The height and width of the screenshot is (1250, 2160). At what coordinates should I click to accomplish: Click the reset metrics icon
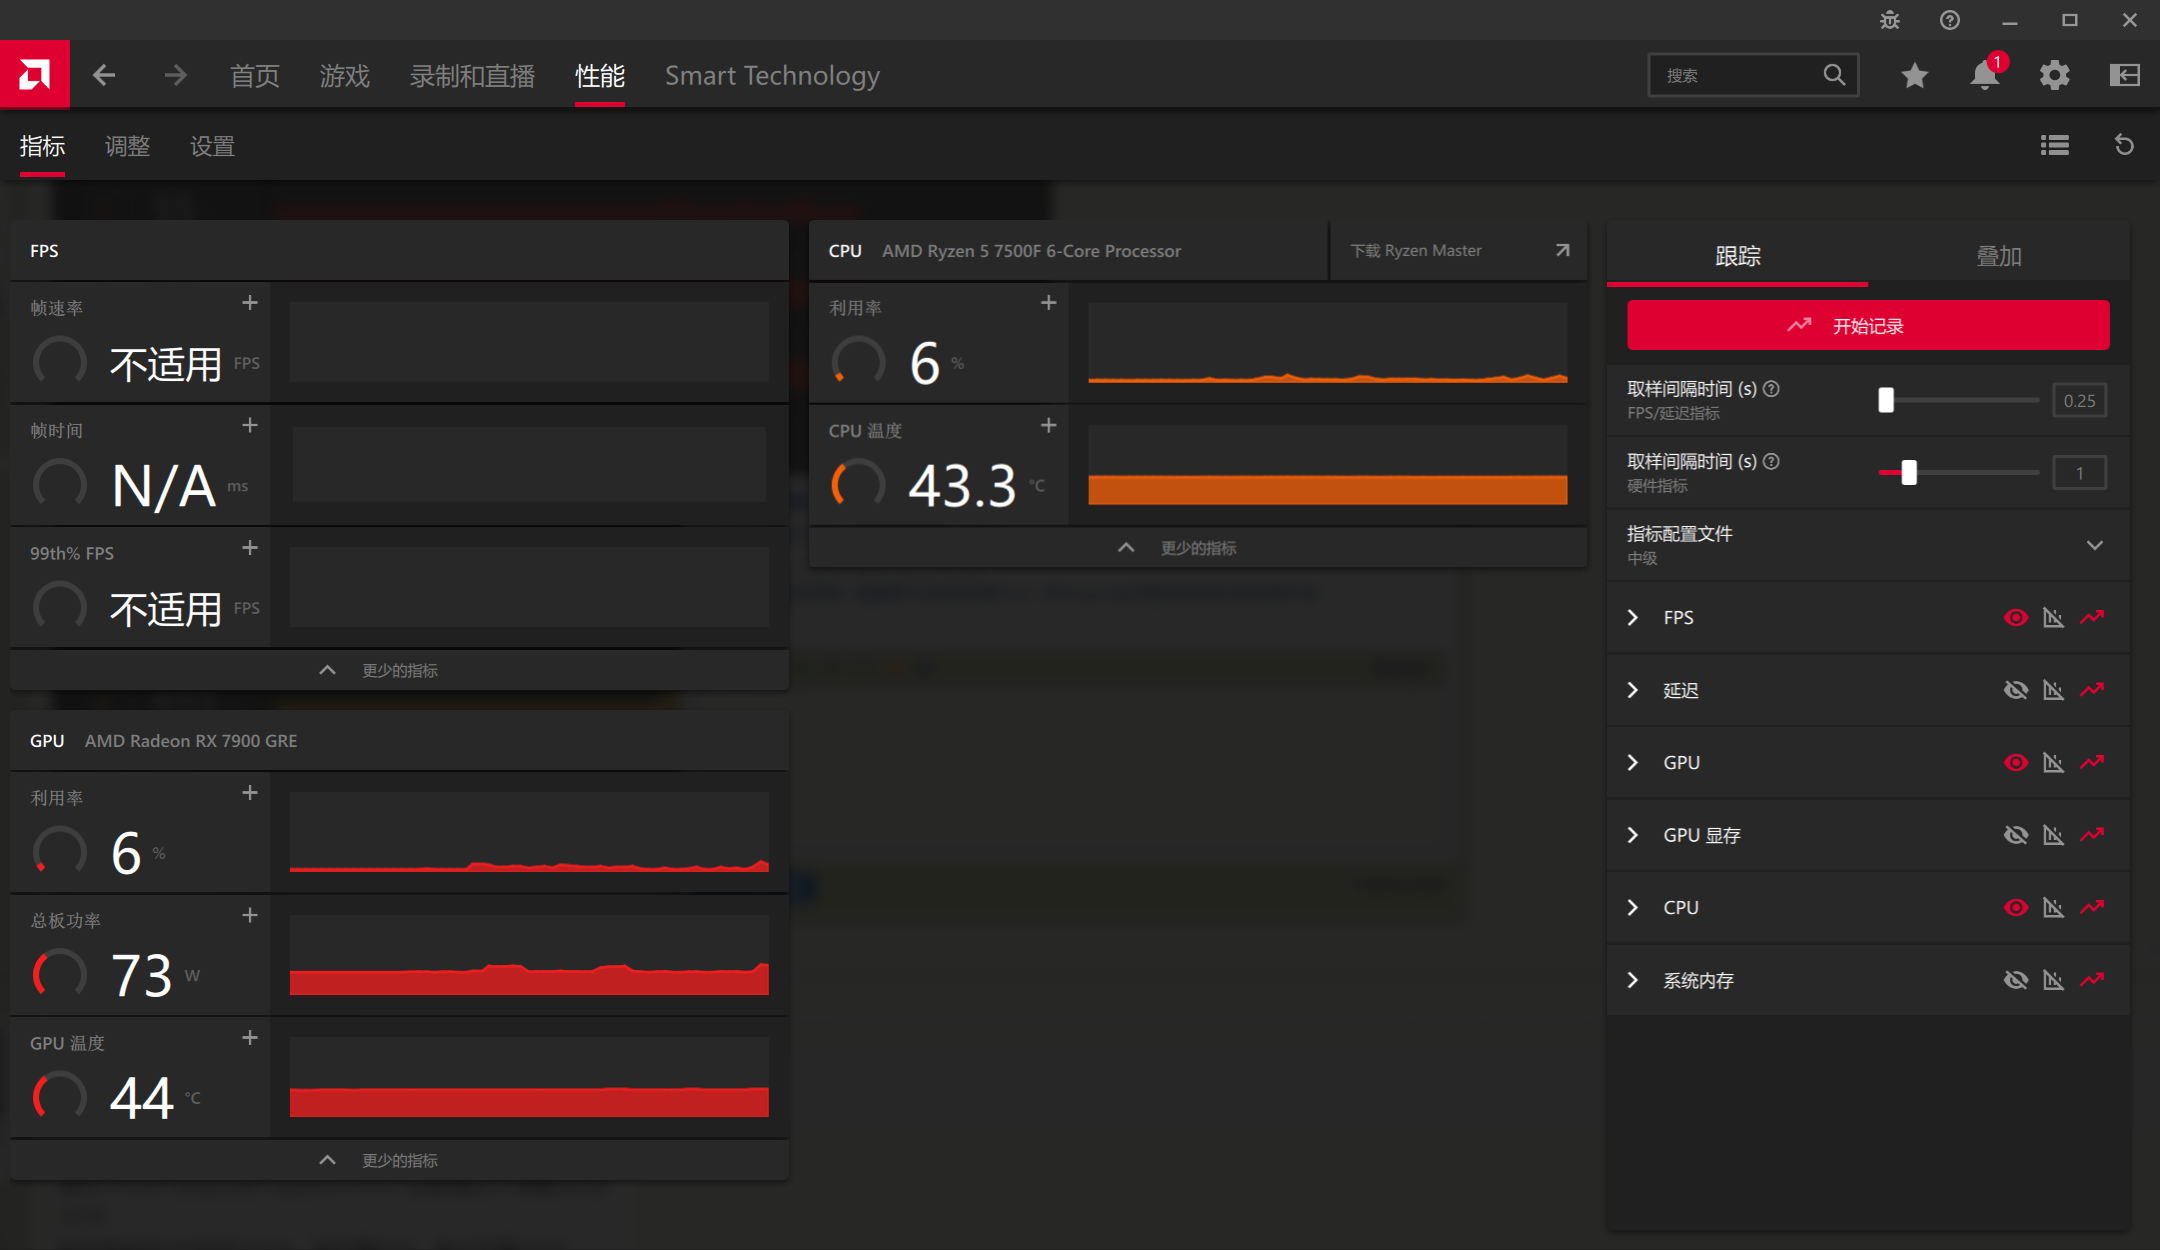click(x=2125, y=146)
